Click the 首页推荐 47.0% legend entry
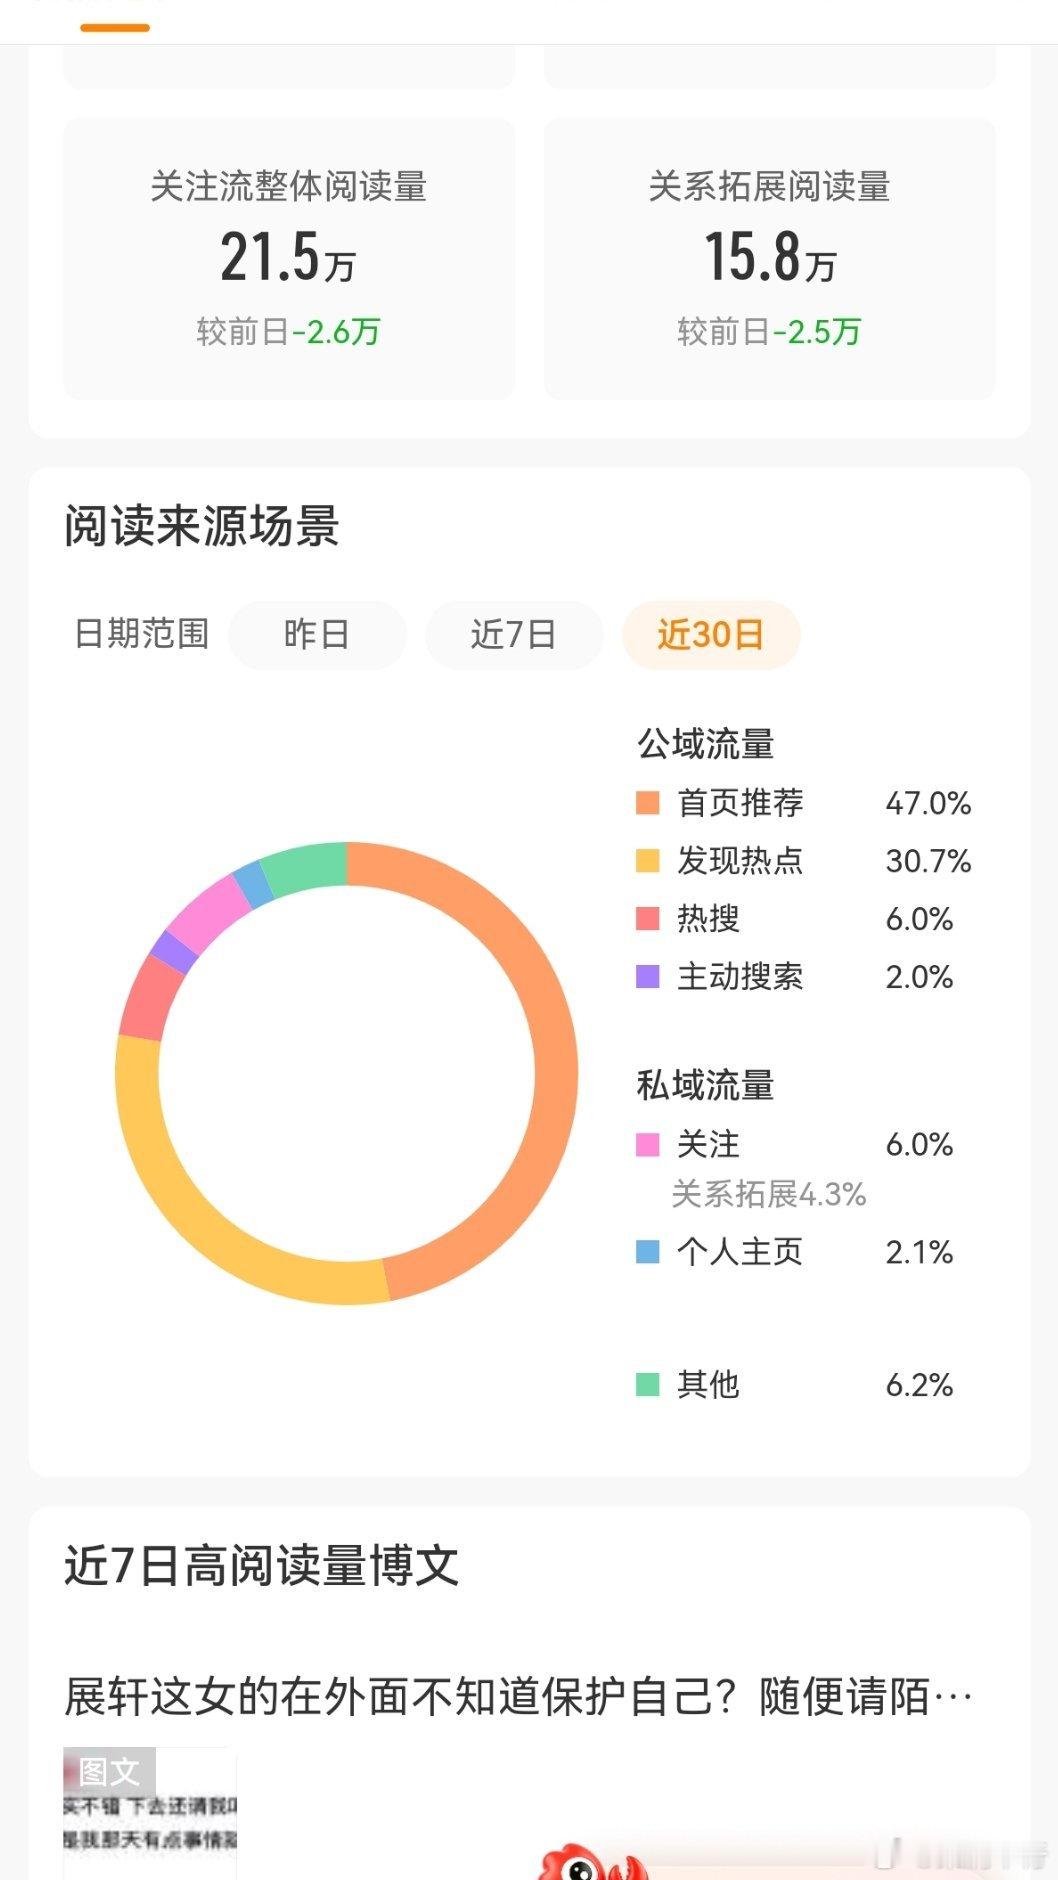1058x1880 pixels. click(804, 803)
